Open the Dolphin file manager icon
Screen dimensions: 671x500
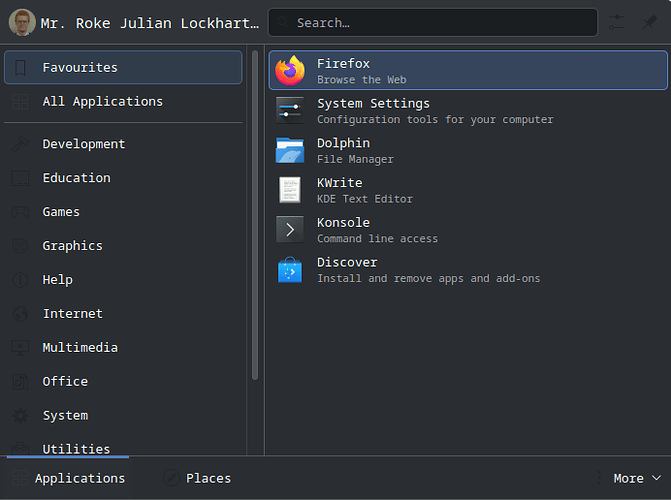point(290,150)
